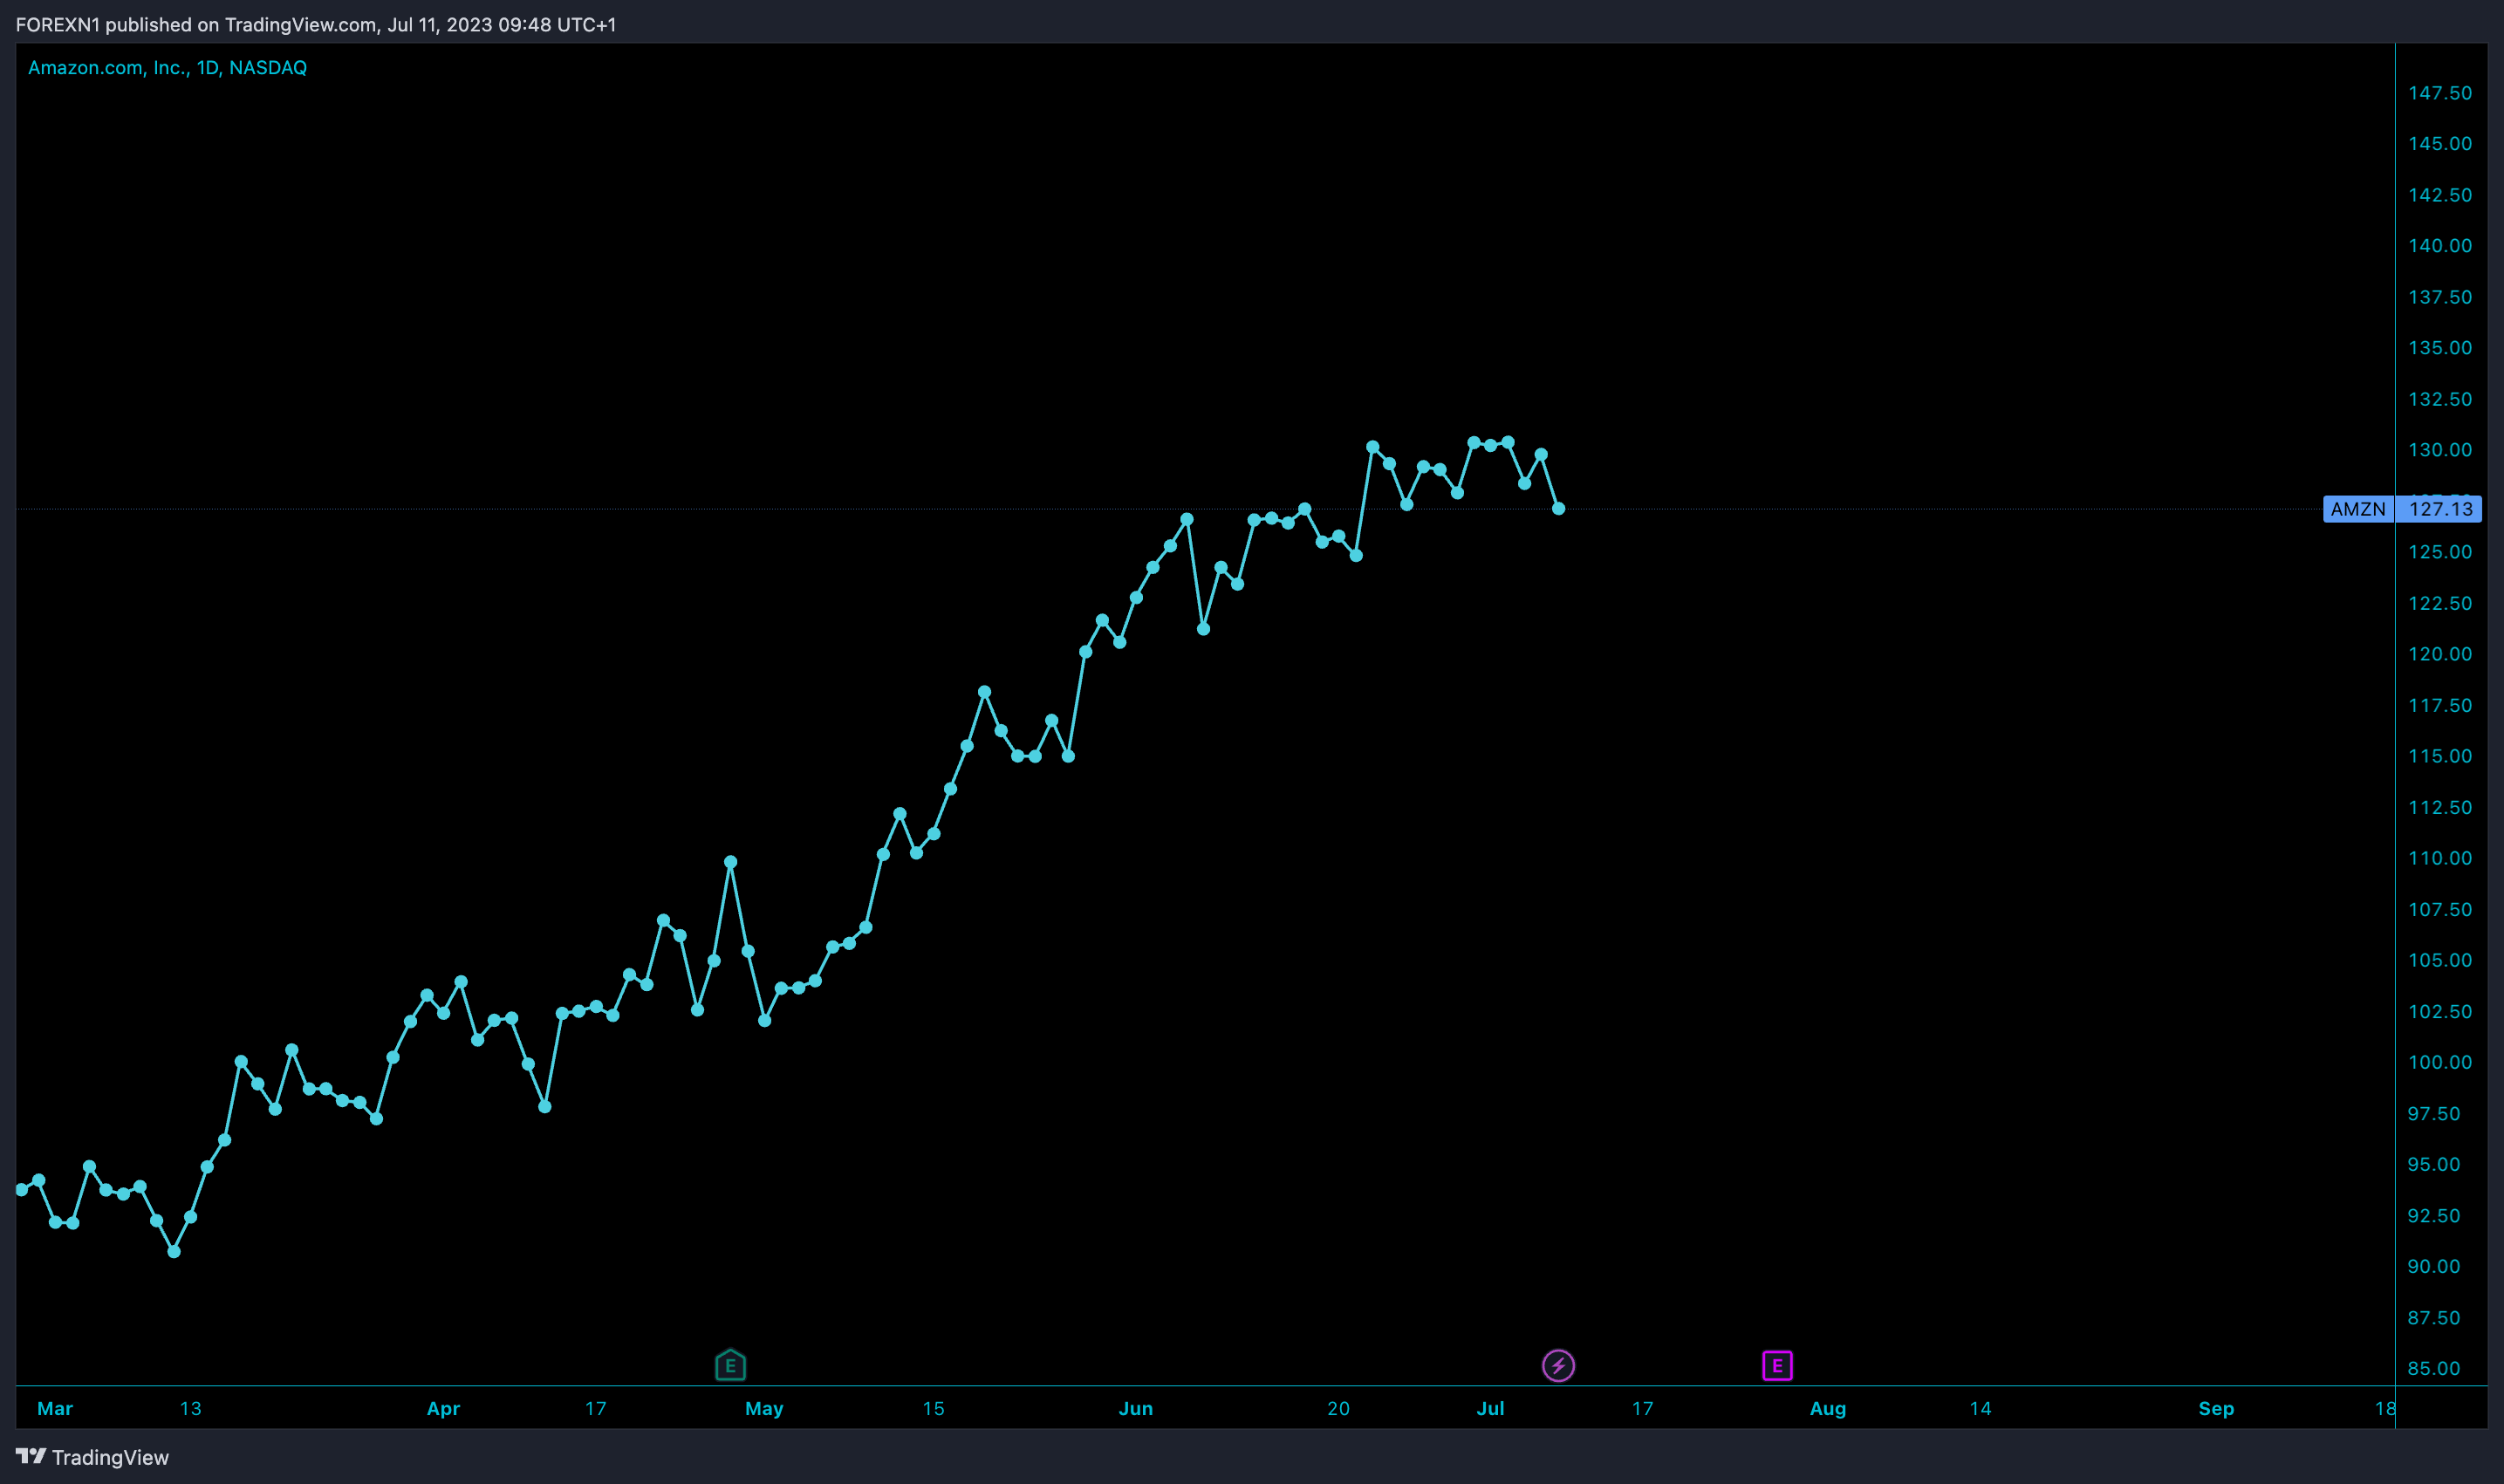Click the 132.50 price axis label
Viewport: 2504px width, 1484px height.
[x=2439, y=399]
